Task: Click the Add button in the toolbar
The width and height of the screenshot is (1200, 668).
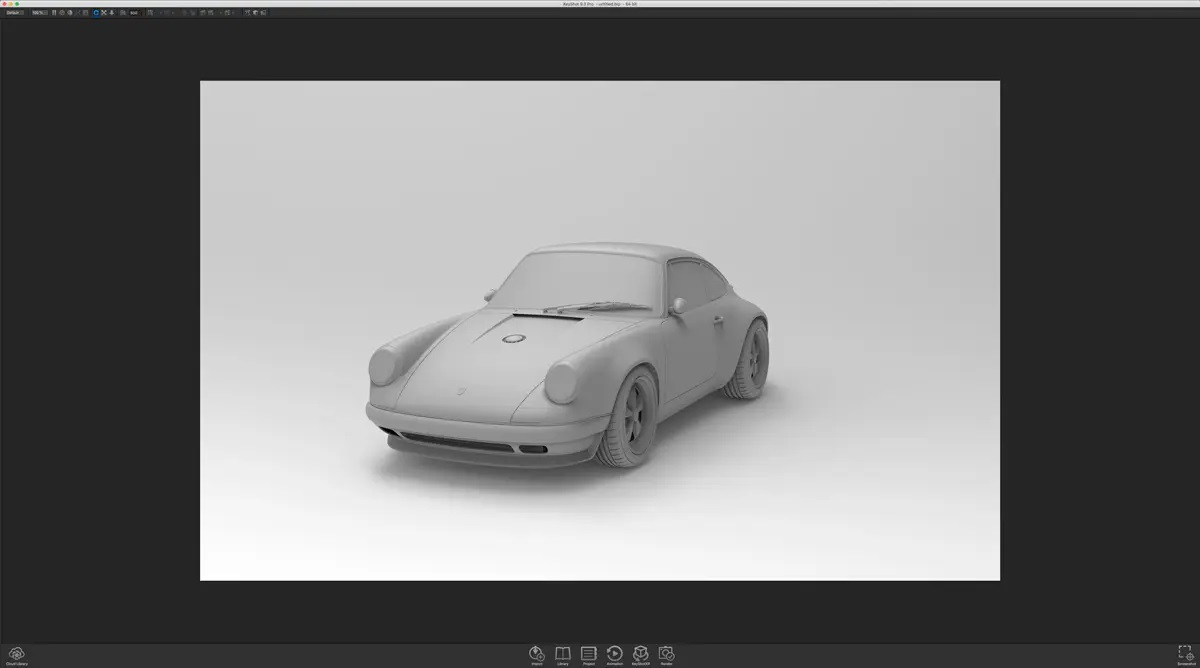Action: [131, 14]
